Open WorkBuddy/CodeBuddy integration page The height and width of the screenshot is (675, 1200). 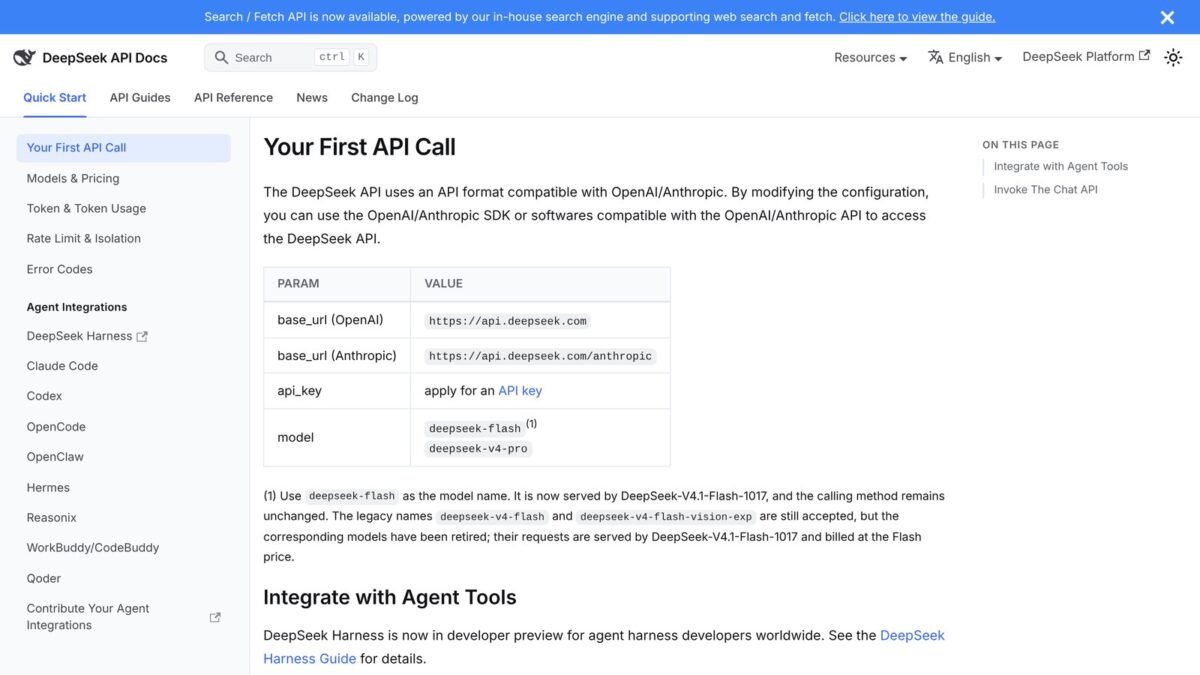(93, 548)
